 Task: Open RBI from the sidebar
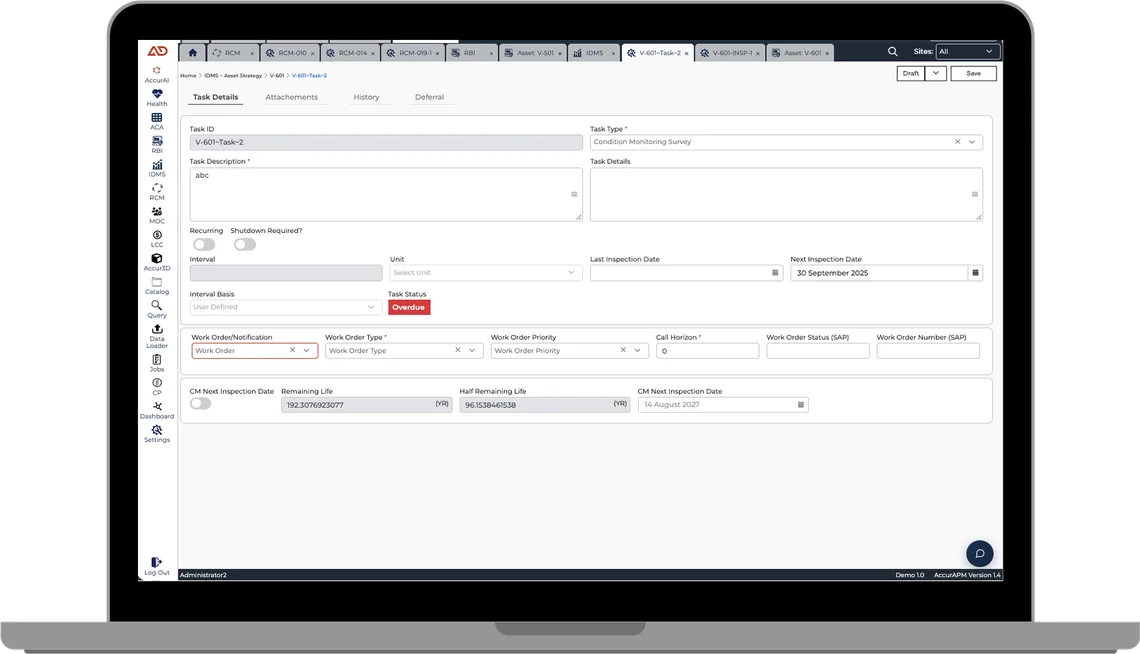[156, 145]
